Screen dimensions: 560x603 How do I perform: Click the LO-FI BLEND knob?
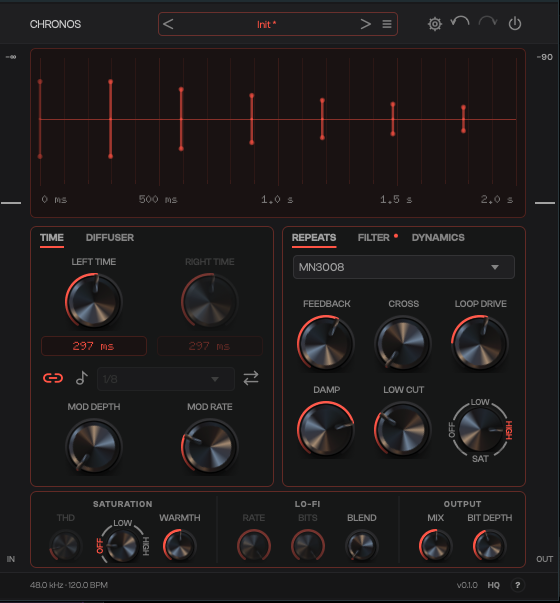(362, 545)
